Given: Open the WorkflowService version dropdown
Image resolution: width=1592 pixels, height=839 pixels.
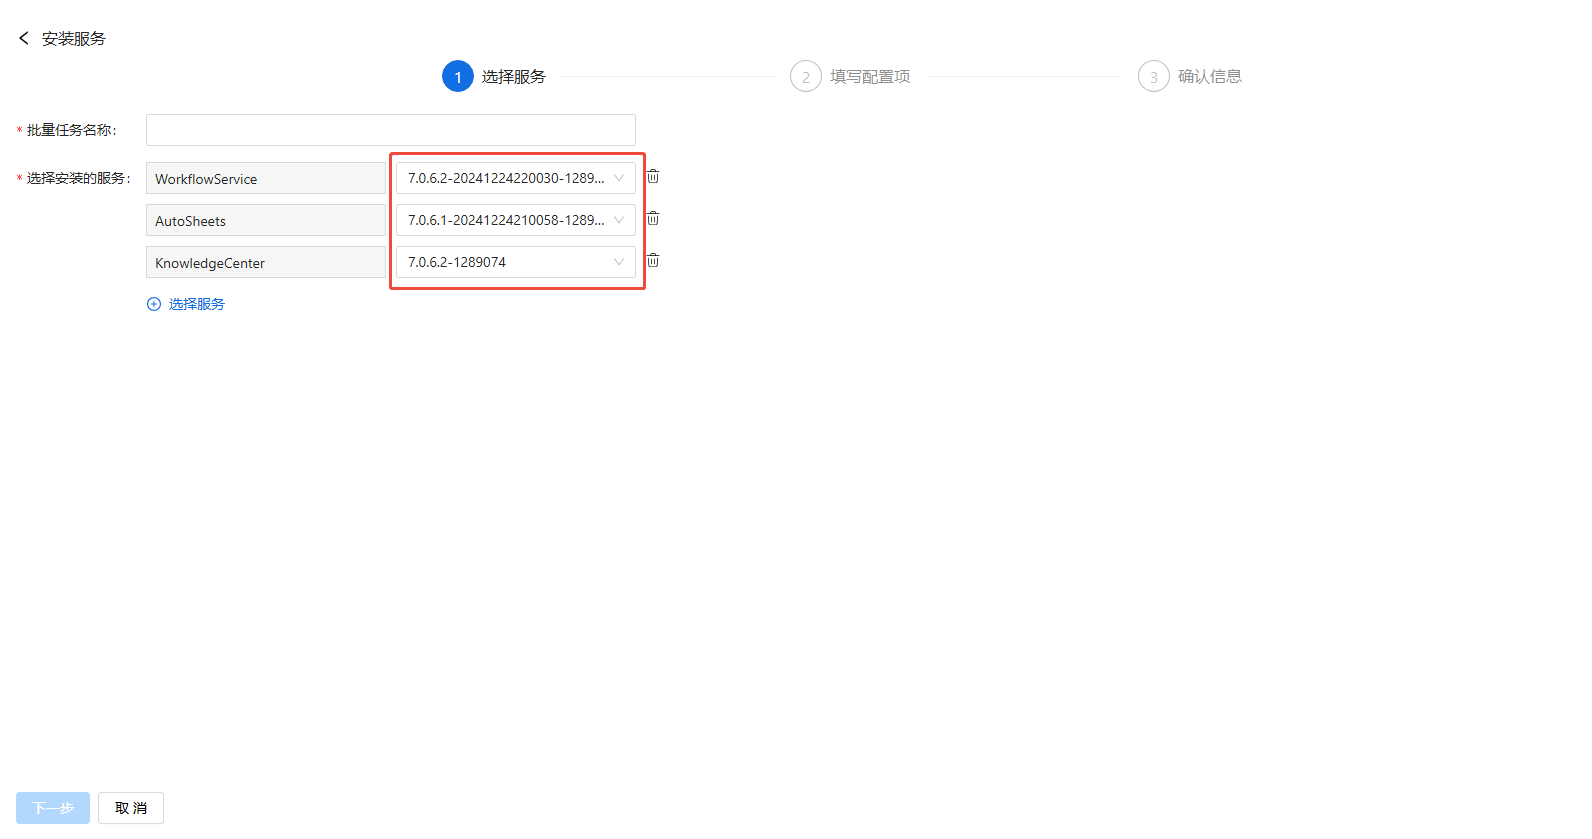Looking at the screenshot, I should [x=516, y=178].
